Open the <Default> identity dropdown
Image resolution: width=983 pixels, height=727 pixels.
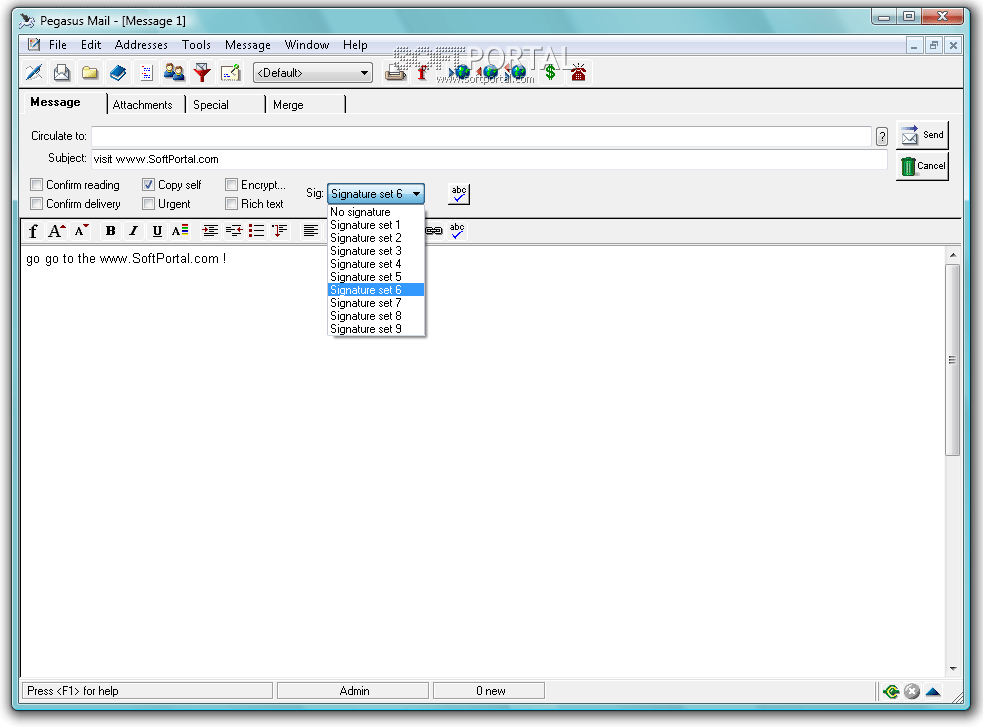(x=313, y=73)
